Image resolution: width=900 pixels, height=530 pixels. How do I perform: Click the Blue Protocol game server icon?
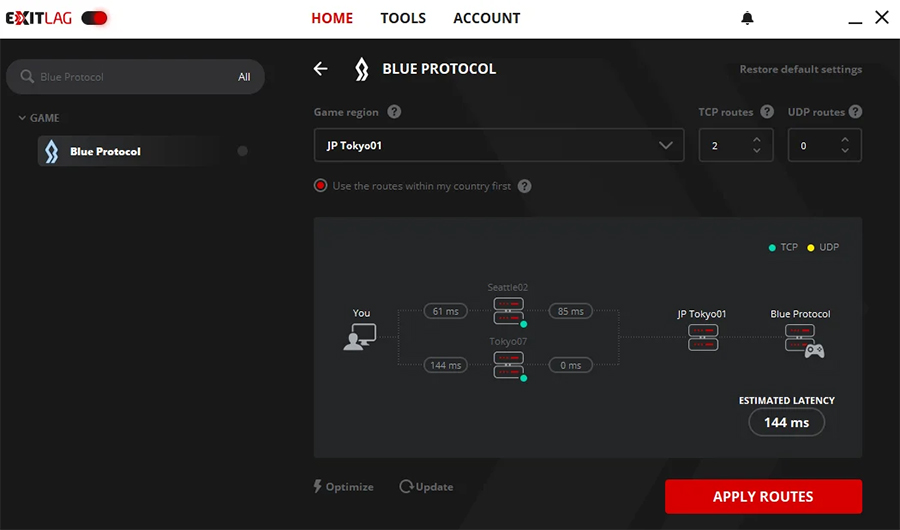[804, 341]
